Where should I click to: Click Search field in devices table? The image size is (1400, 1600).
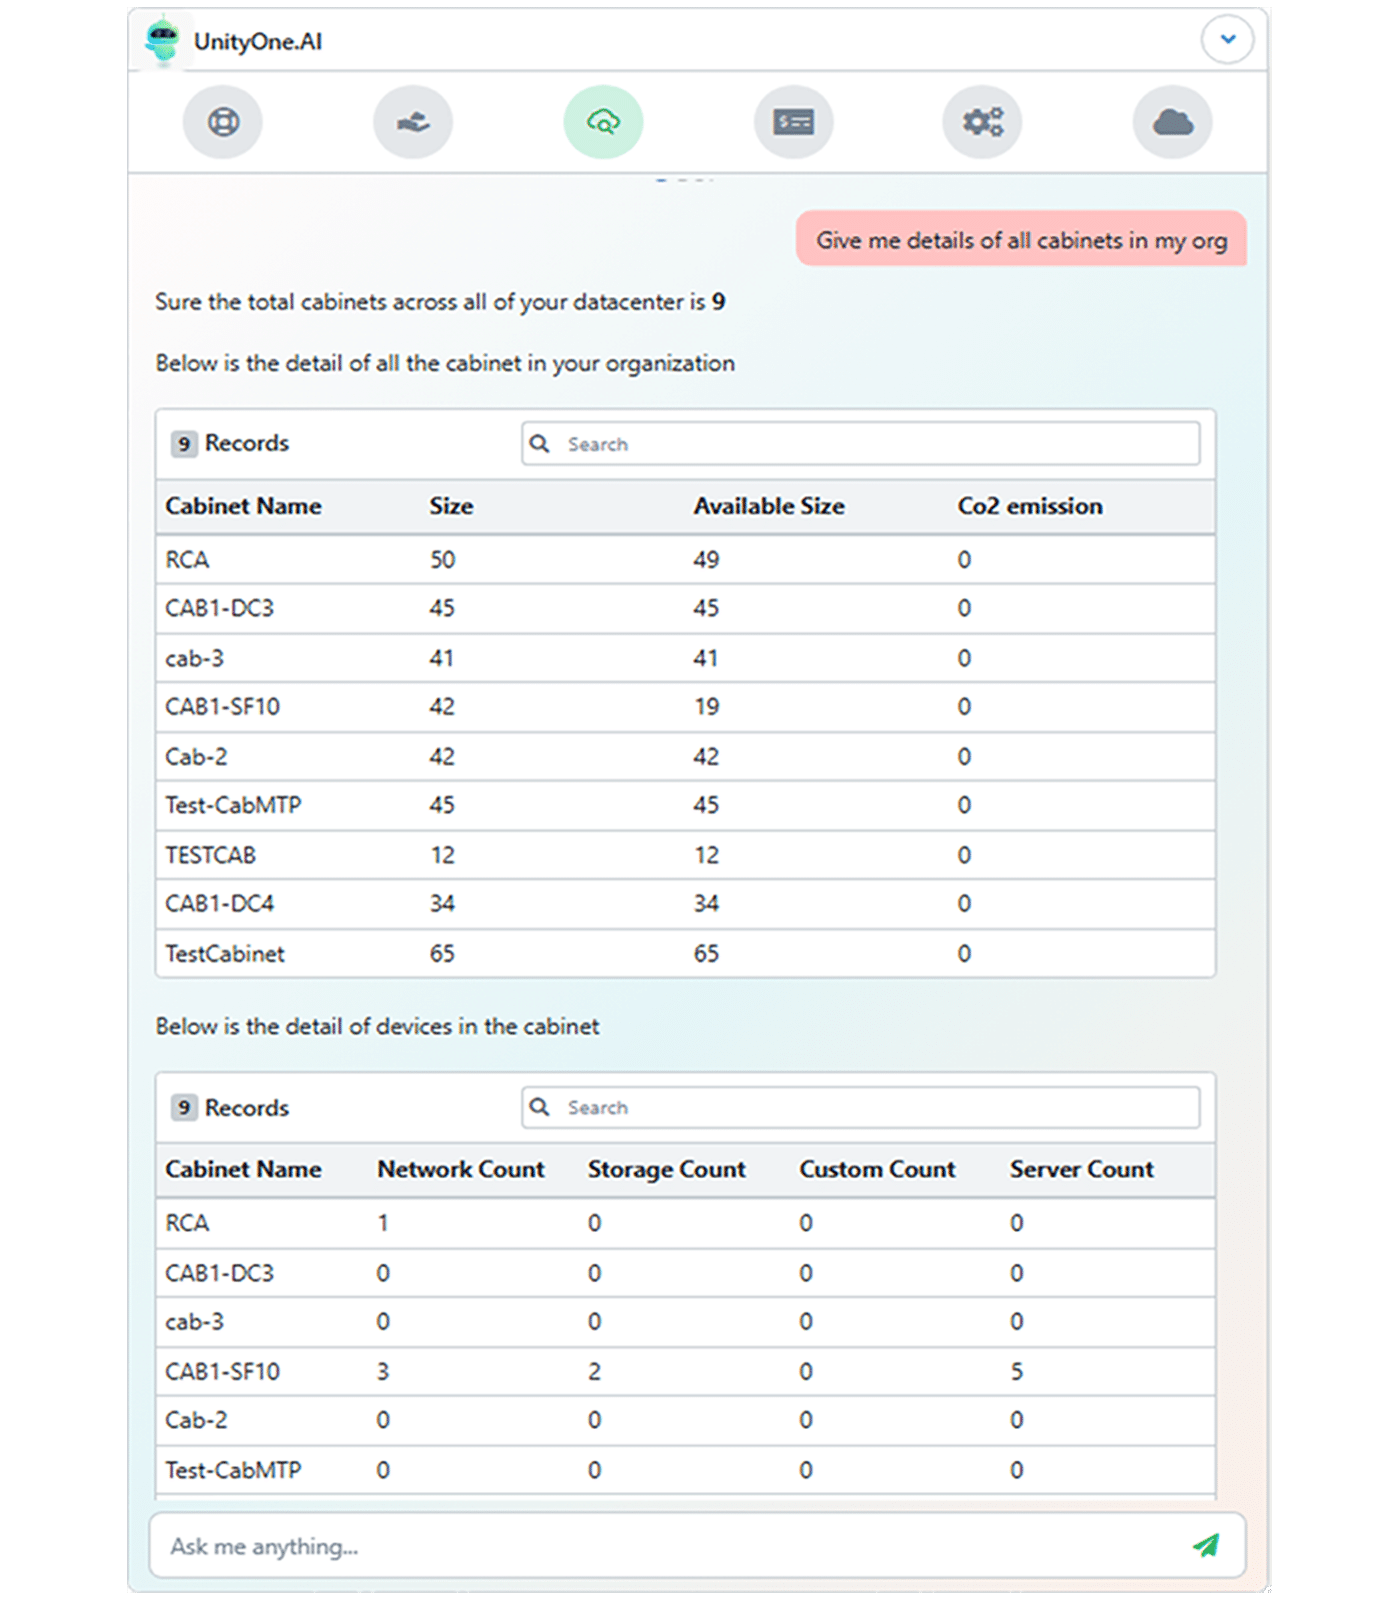pos(860,1107)
